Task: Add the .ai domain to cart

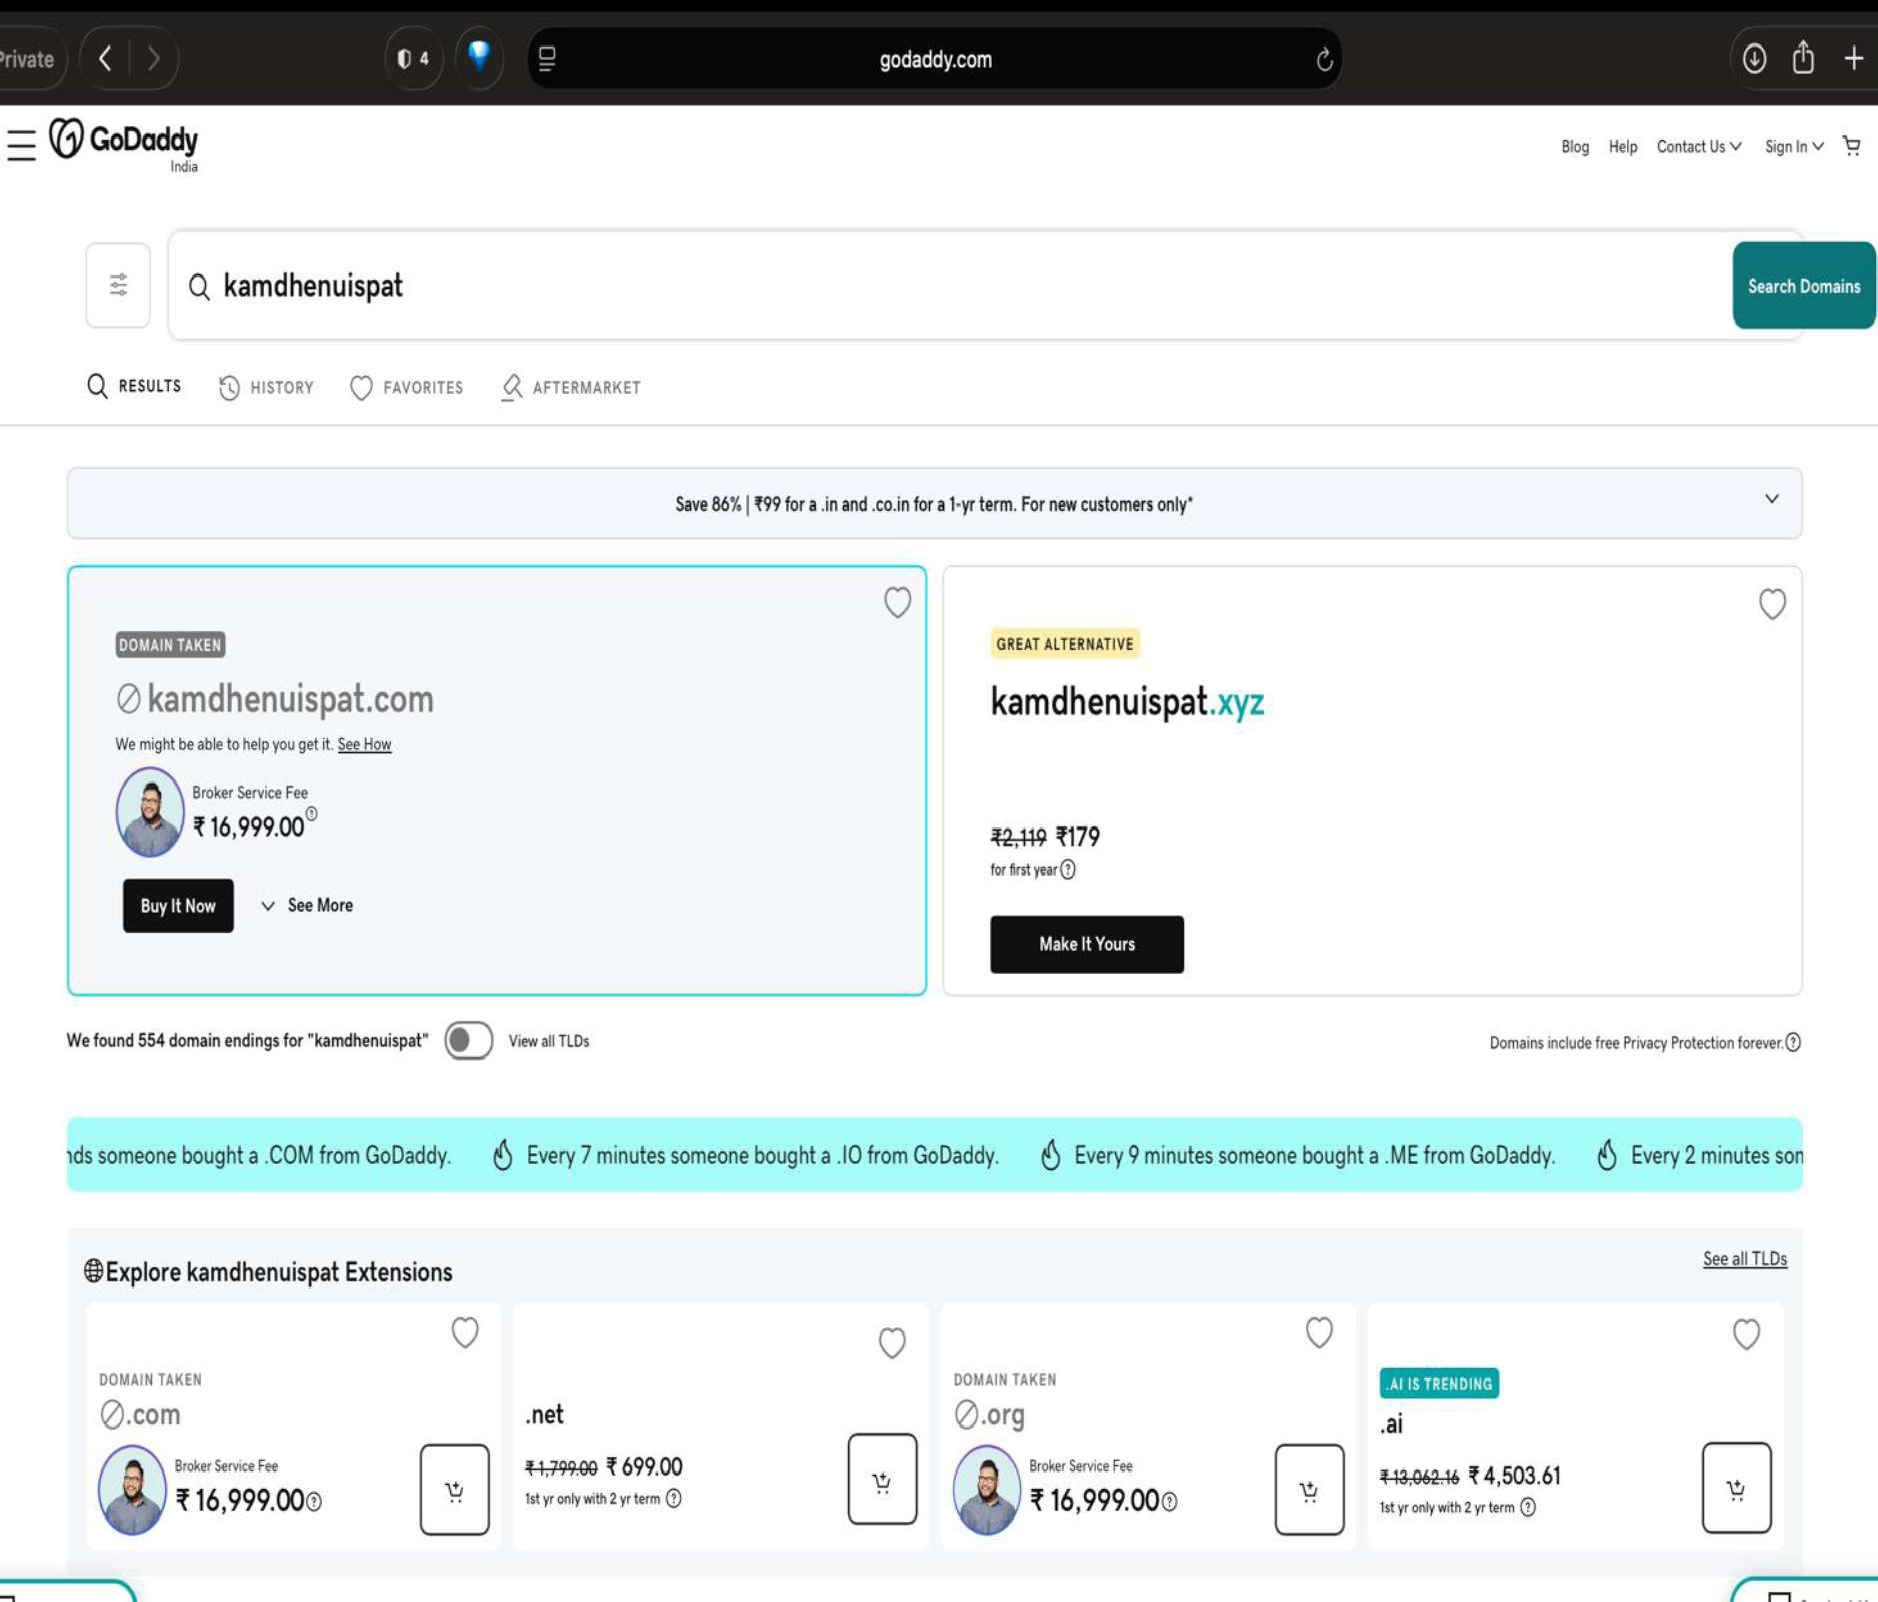Action: 1736,1488
